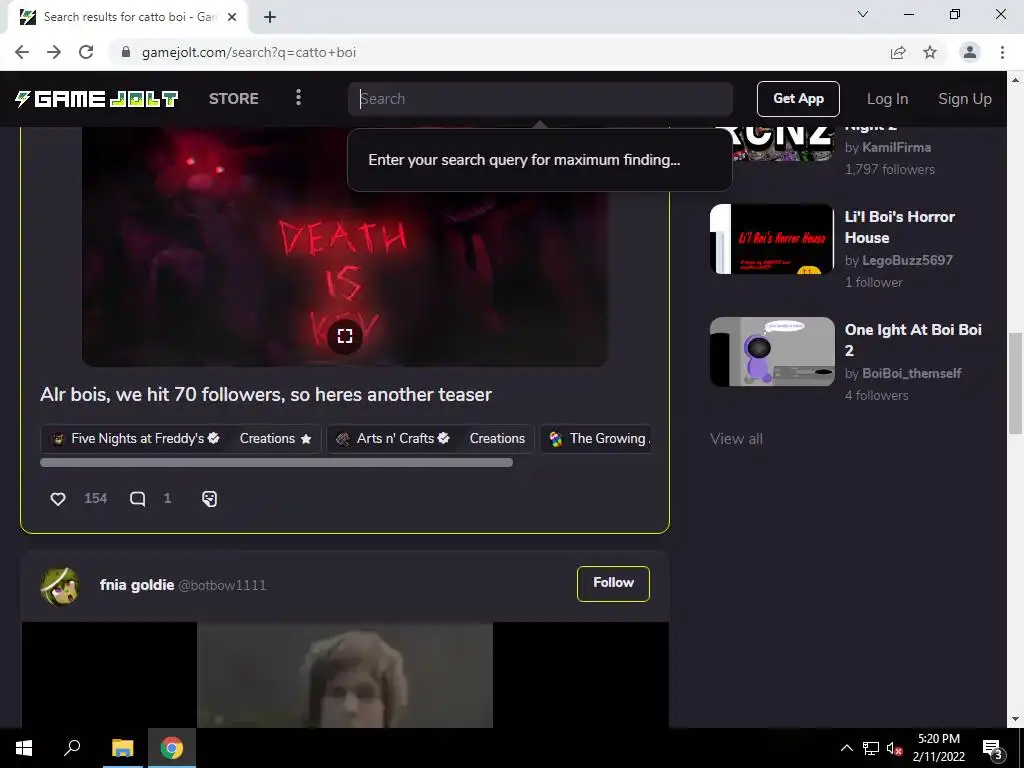This screenshot has width=1024, height=768.
Task: Click the communities horizontal scrollbar
Action: 276,462
